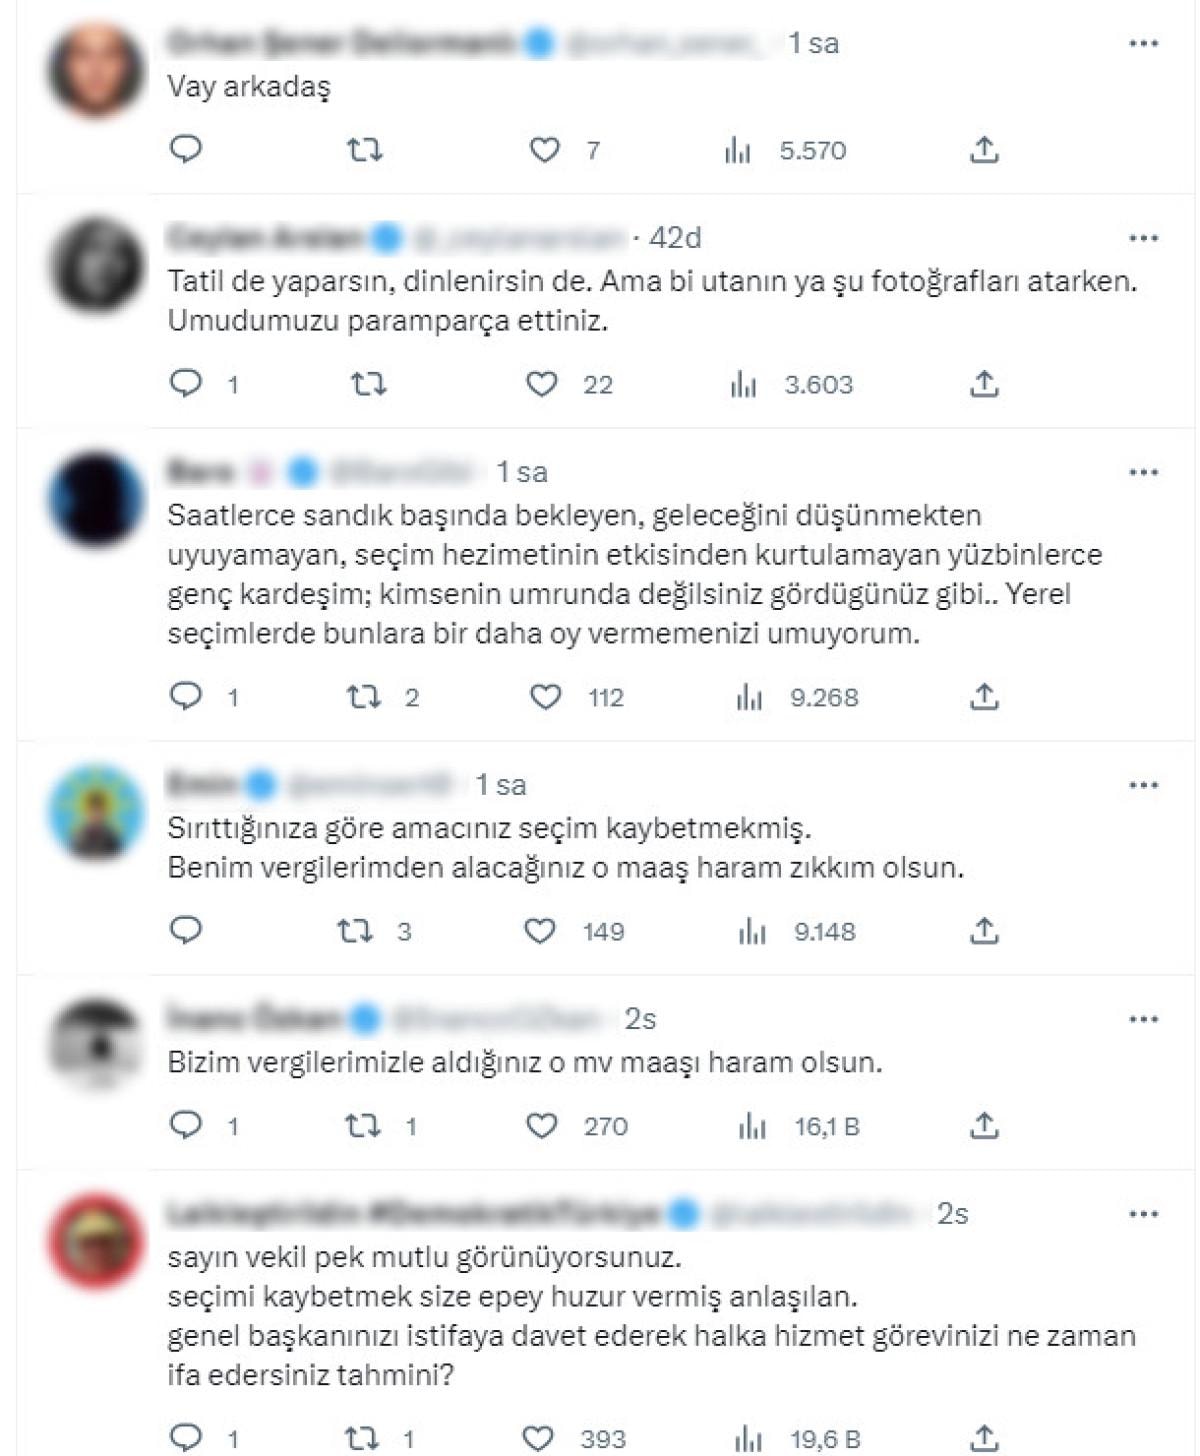1200x1456 pixels.
Task: Share the tweet with 5.570 views
Action: point(984,150)
